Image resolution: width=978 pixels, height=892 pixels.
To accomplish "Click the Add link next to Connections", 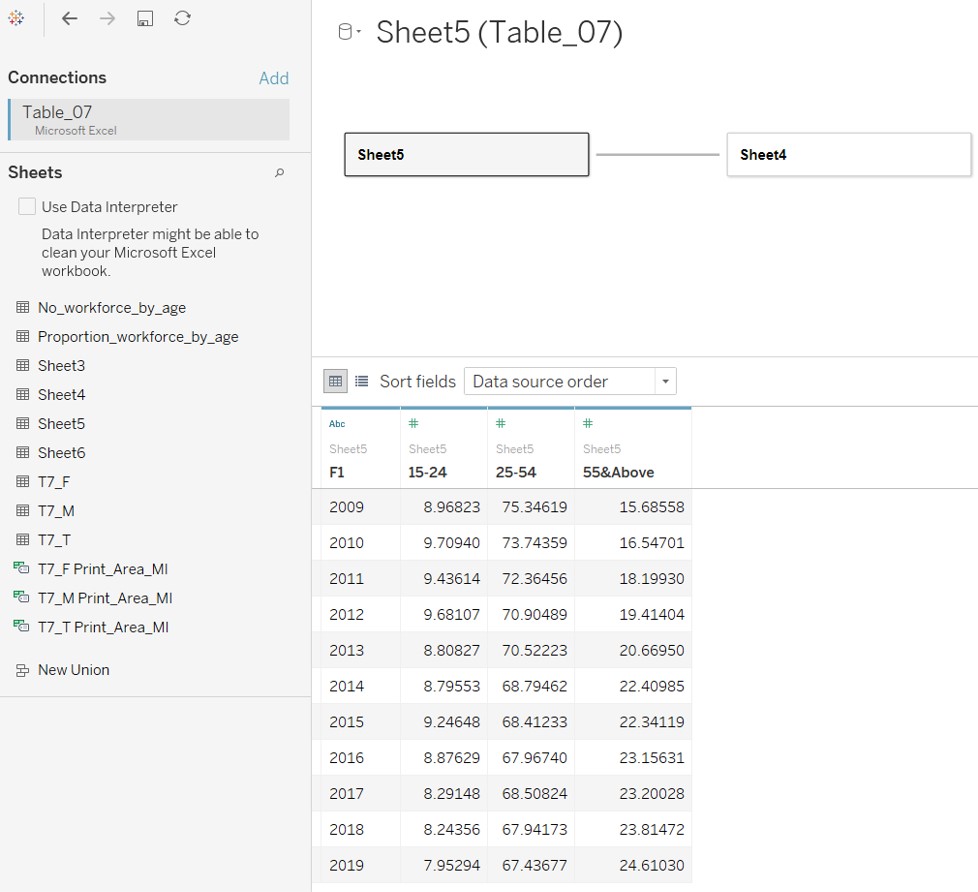I will (x=273, y=77).
